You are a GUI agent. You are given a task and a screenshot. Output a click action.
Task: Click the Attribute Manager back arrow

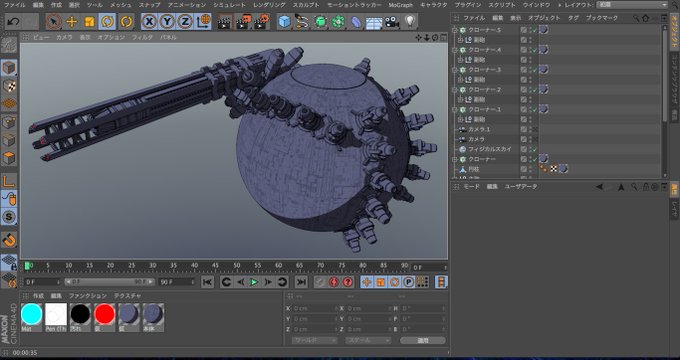[599, 187]
